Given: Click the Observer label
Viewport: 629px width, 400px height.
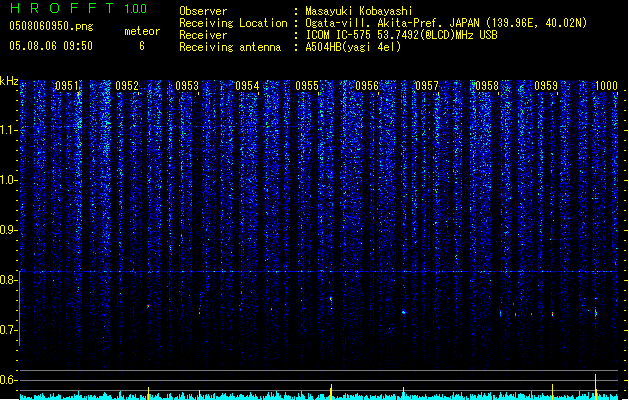Looking at the screenshot, I should click(203, 11).
